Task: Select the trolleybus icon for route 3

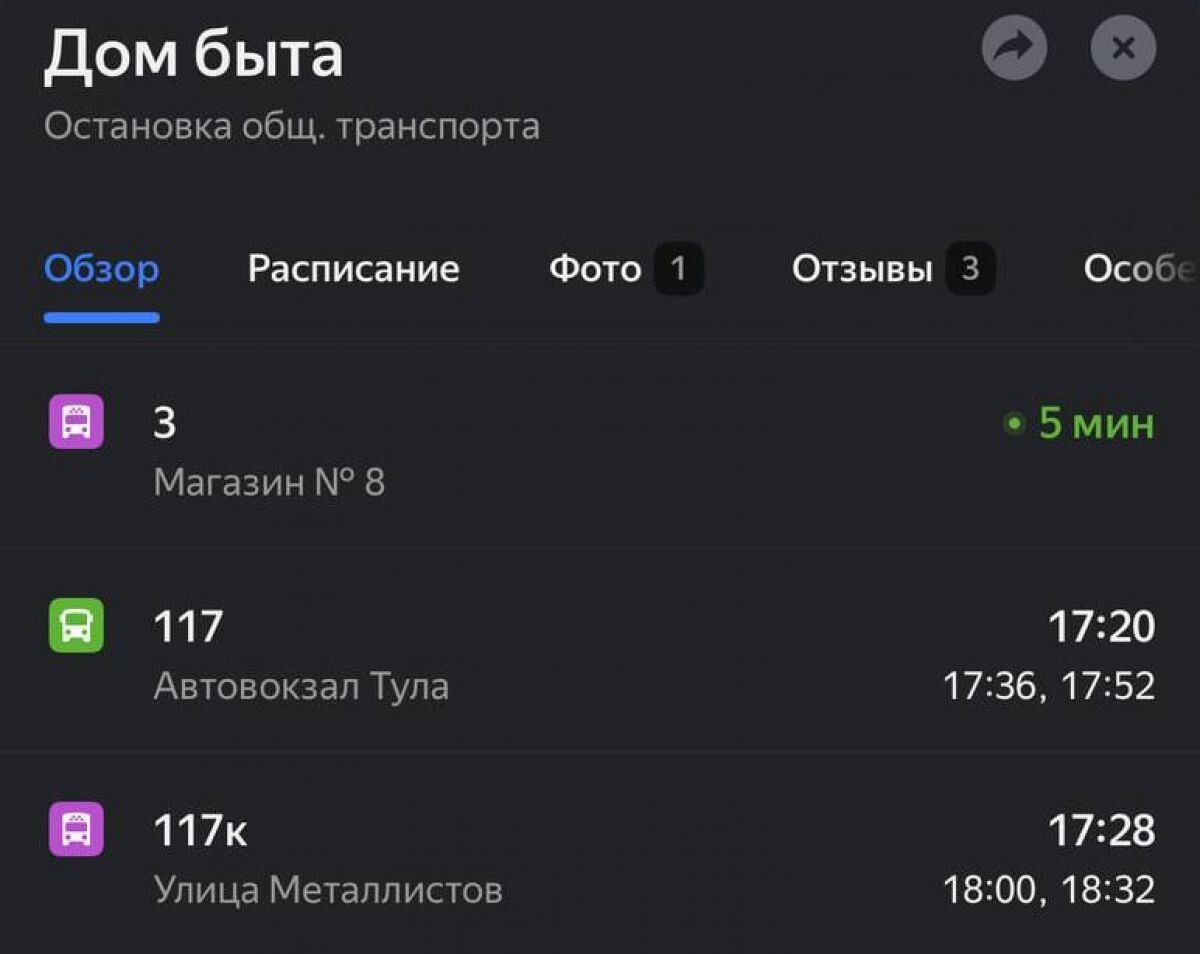Action: click(x=75, y=421)
